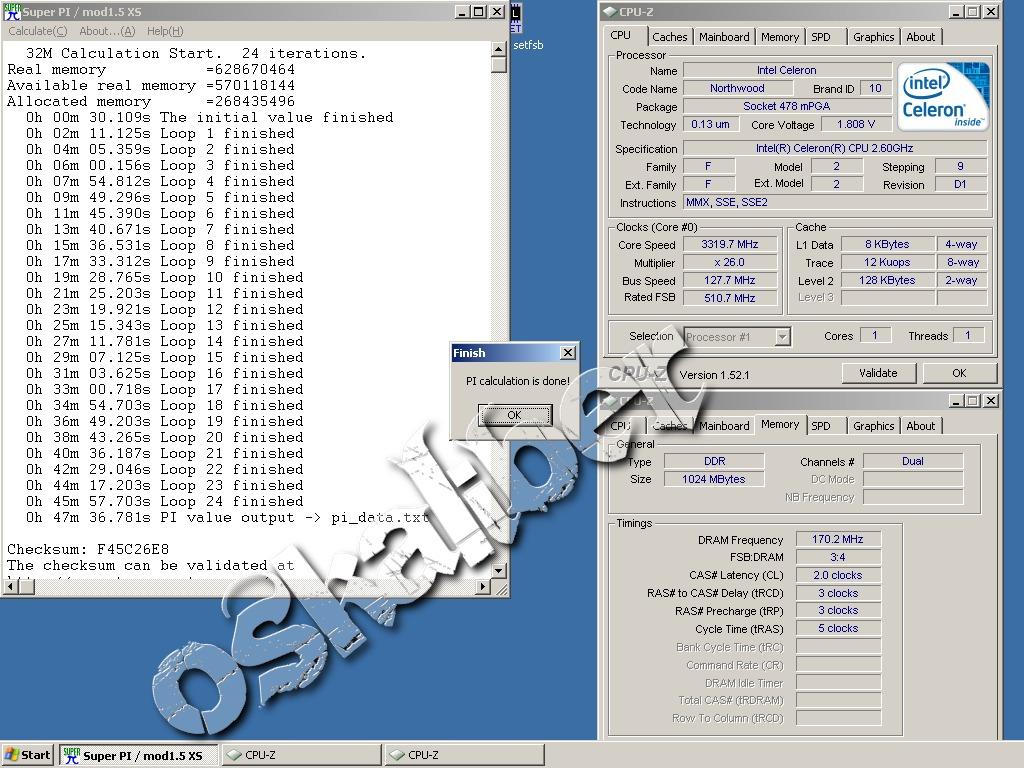Image resolution: width=1024 pixels, height=768 pixels.
Task: Click Super PI vertical scrollbar up arrow
Action: point(498,49)
